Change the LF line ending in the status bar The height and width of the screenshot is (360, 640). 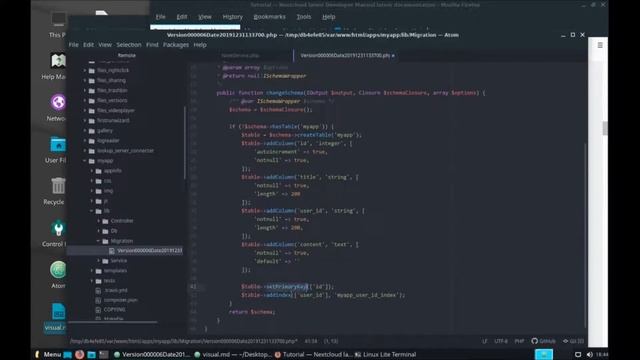pos(484,341)
